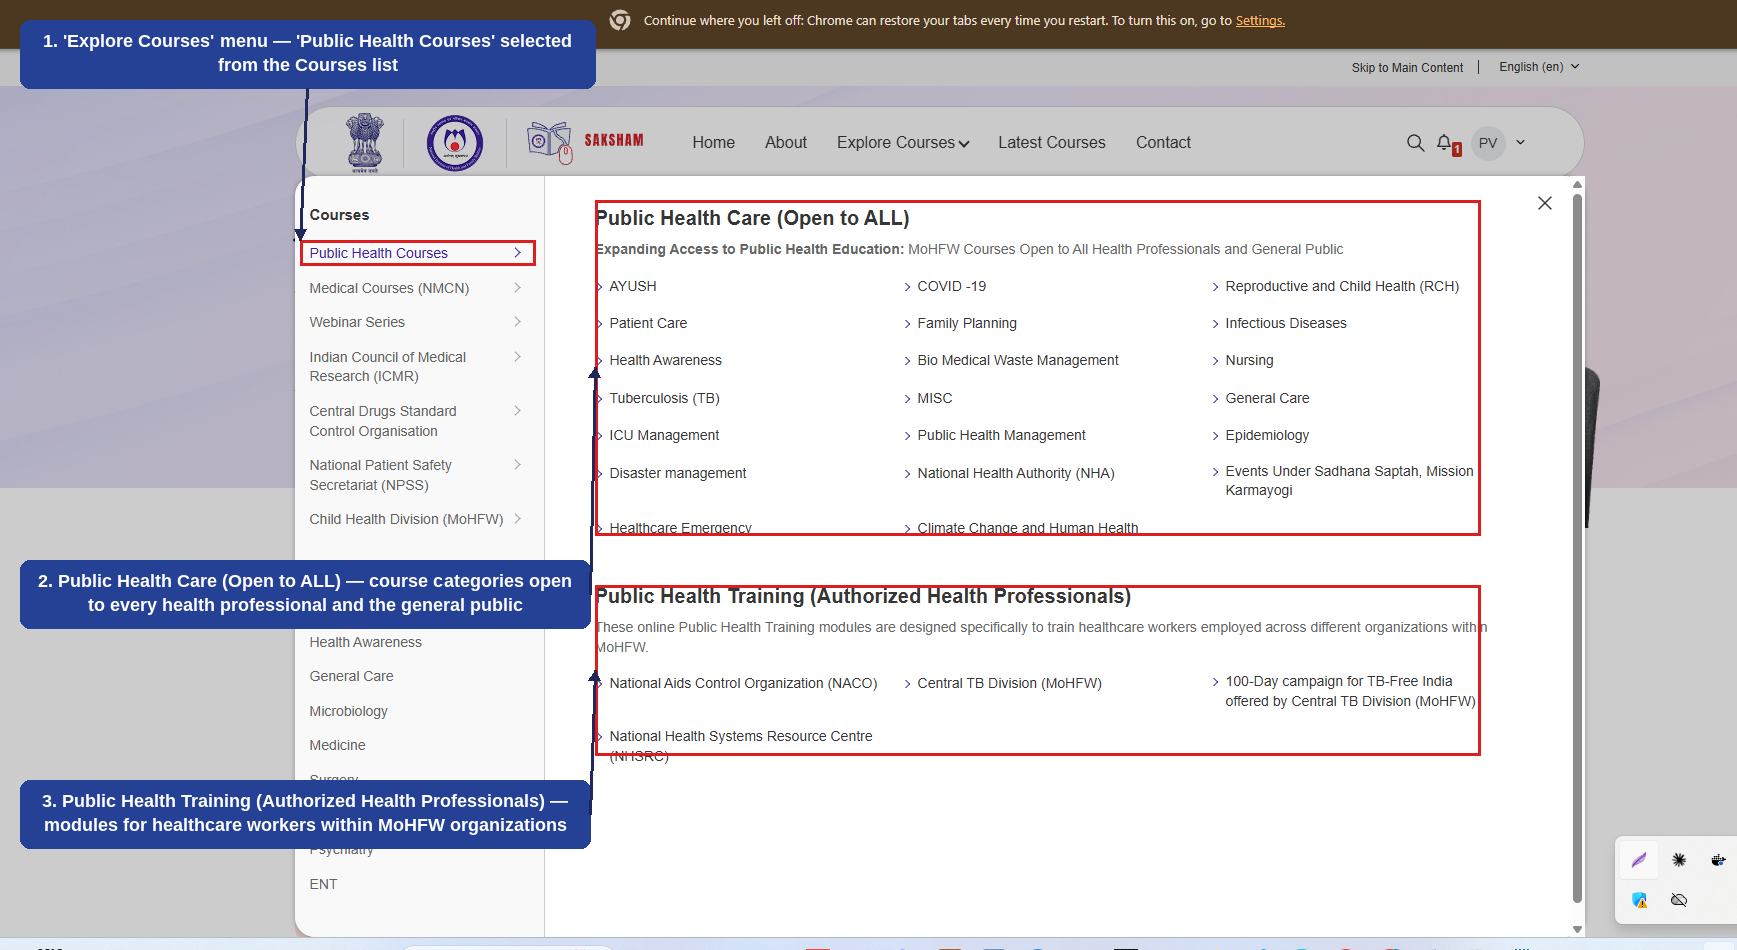Viewport: 1737px width, 950px height.
Task: Click the Chrome icon in the restore banner
Action: pyautogui.click(x=620, y=20)
